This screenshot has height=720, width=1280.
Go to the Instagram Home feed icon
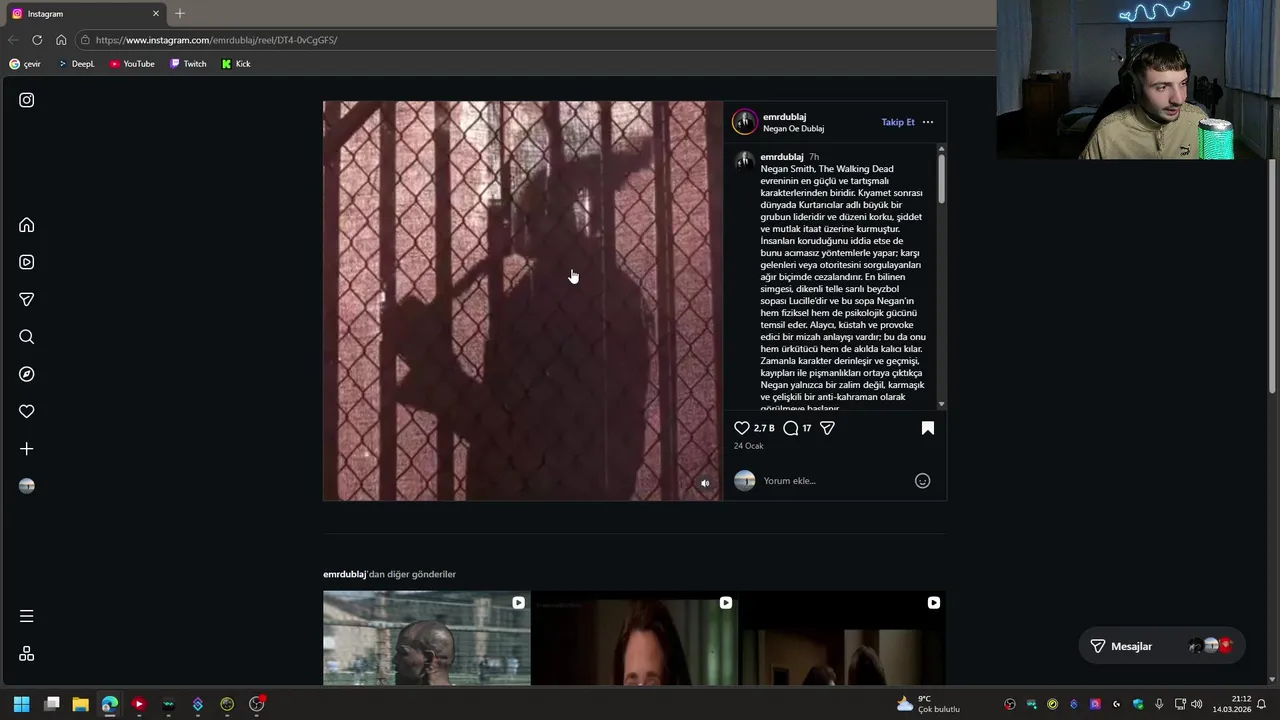[27, 225]
